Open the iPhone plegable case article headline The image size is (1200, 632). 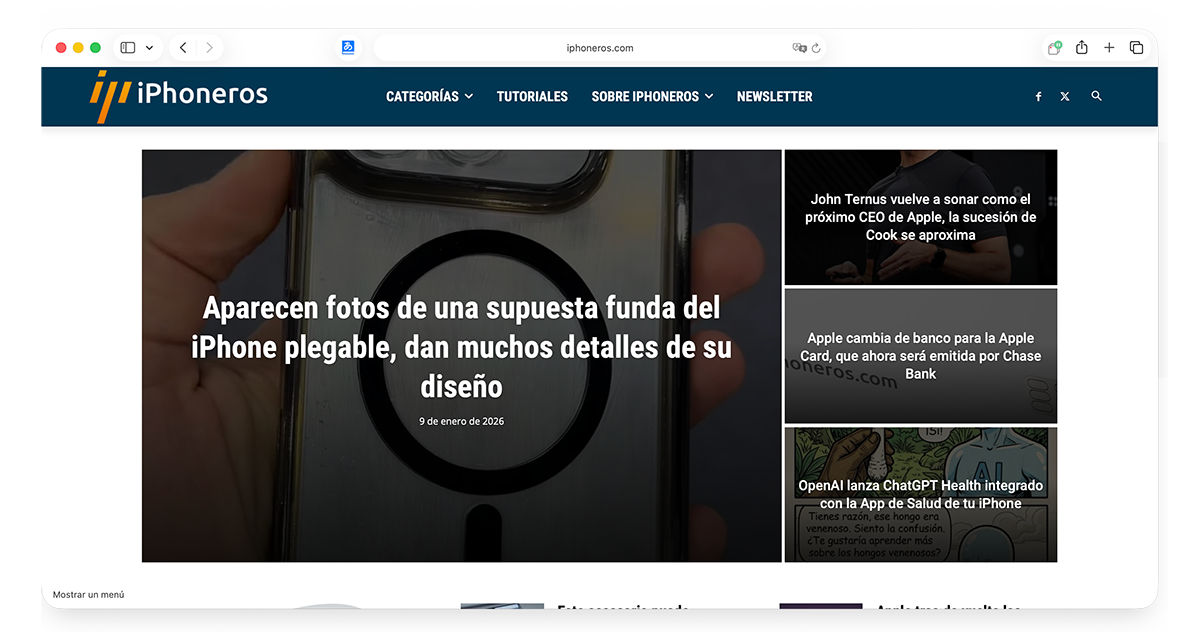[x=461, y=347]
